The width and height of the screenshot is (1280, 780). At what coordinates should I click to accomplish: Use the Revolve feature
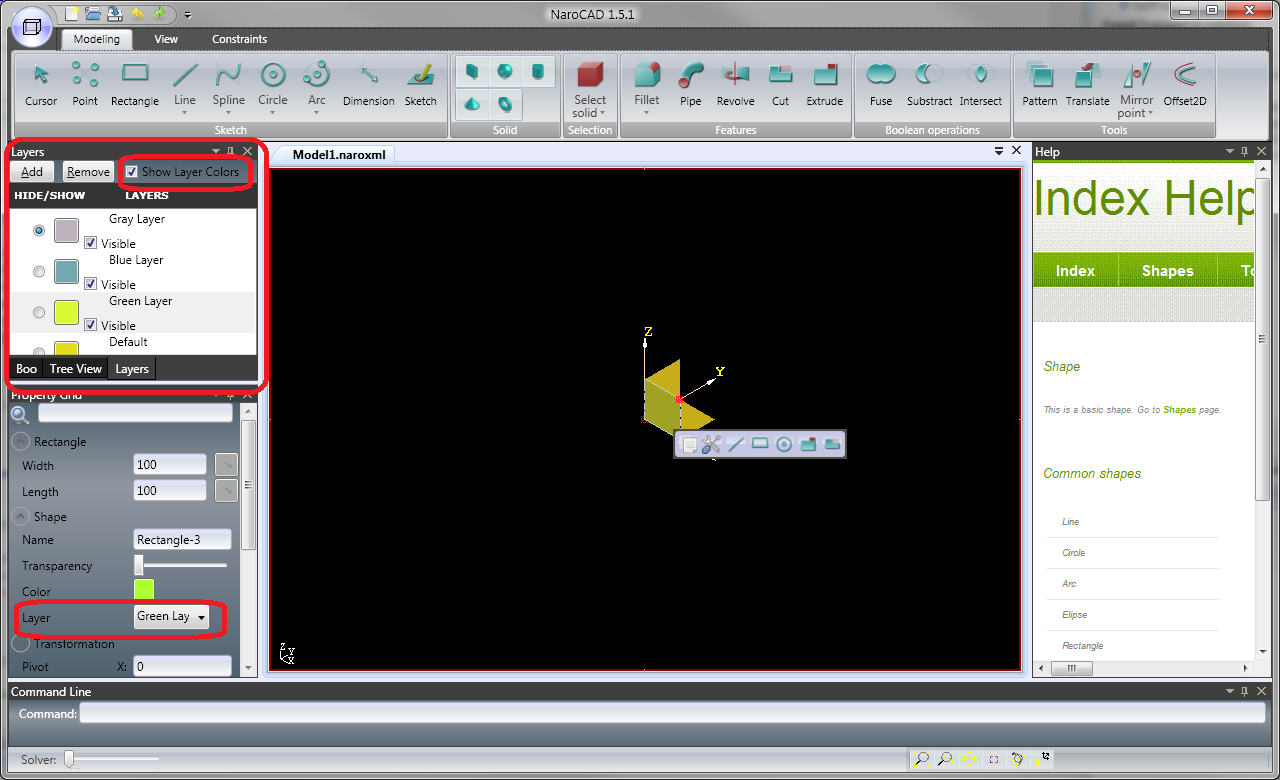(x=736, y=84)
